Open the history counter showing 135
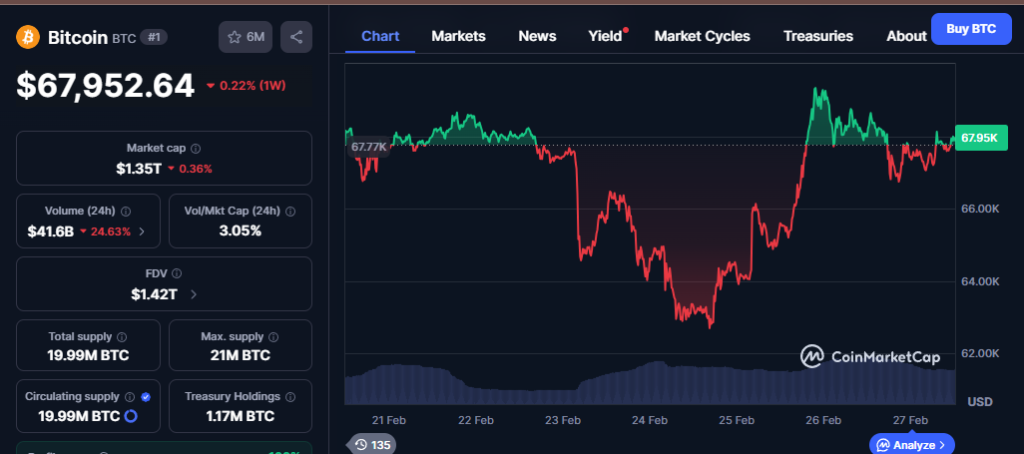This screenshot has height=454, width=1024. click(x=370, y=444)
